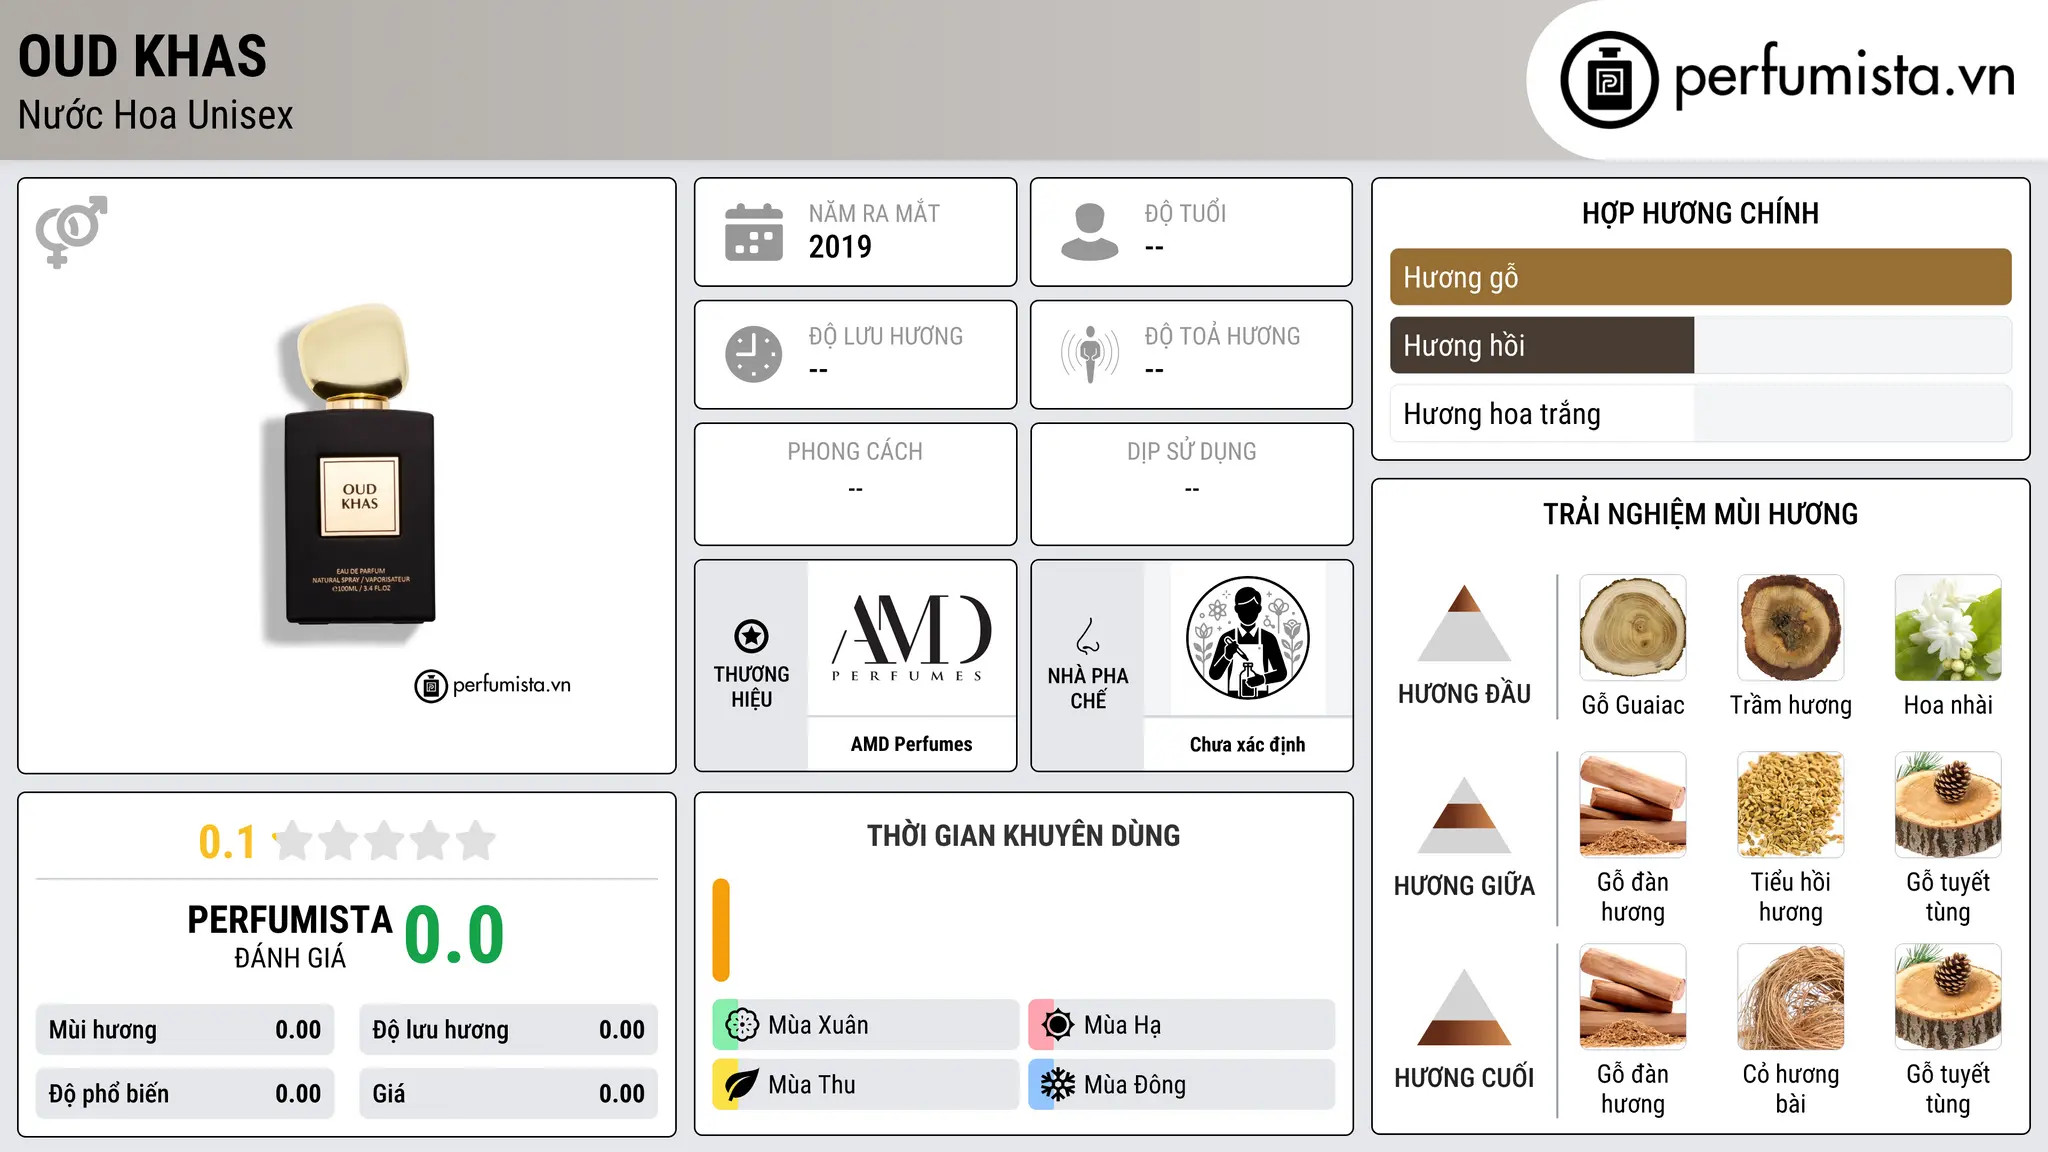Click the Trải nghiệm mùi hương heading
2048x1152 pixels.
(1700, 514)
